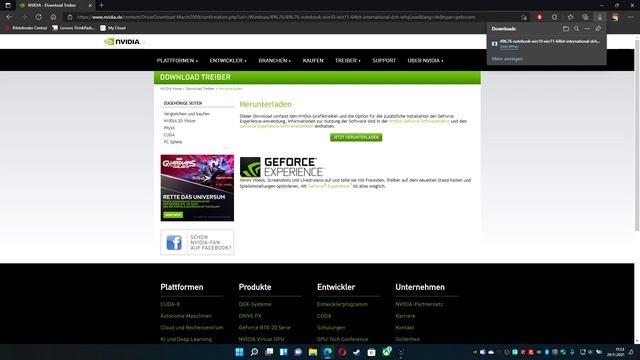The width and height of the screenshot is (640, 360).
Task: Open Bitdefender Central bookmark
Action: pyautogui.click(x=26, y=28)
